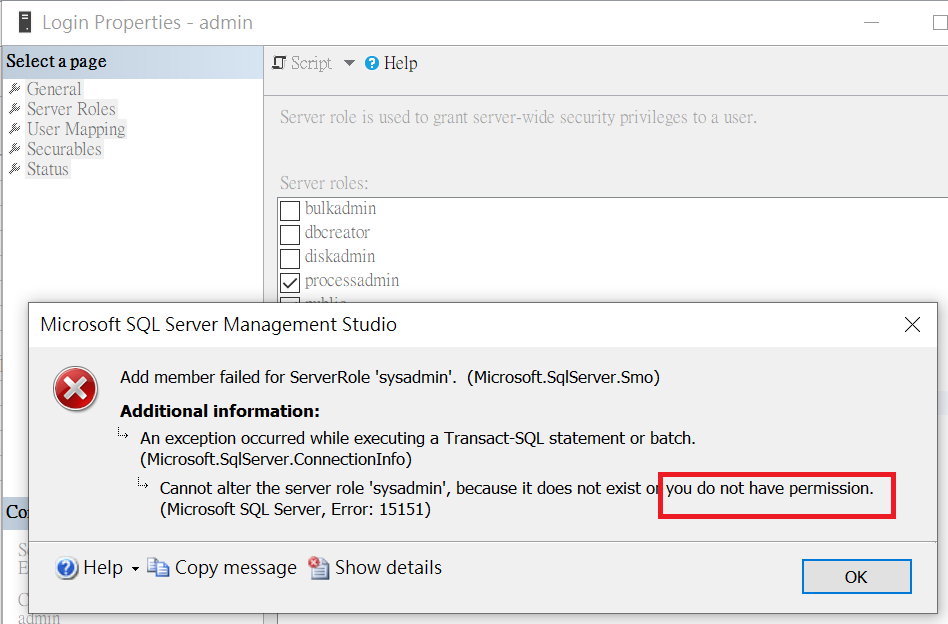
Task: Click OK in the error dialog
Action: coord(856,576)
